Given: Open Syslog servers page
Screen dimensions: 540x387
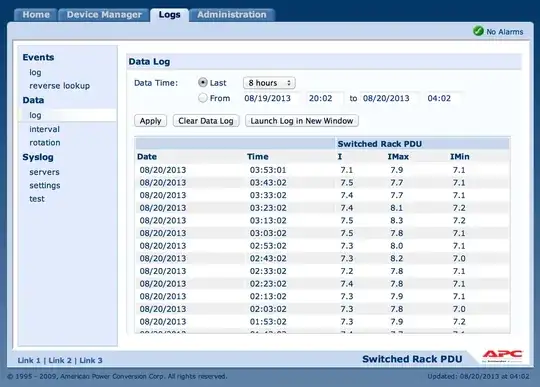Looking at the screenshot, I should pyautogui.click(x=44, y=172).
